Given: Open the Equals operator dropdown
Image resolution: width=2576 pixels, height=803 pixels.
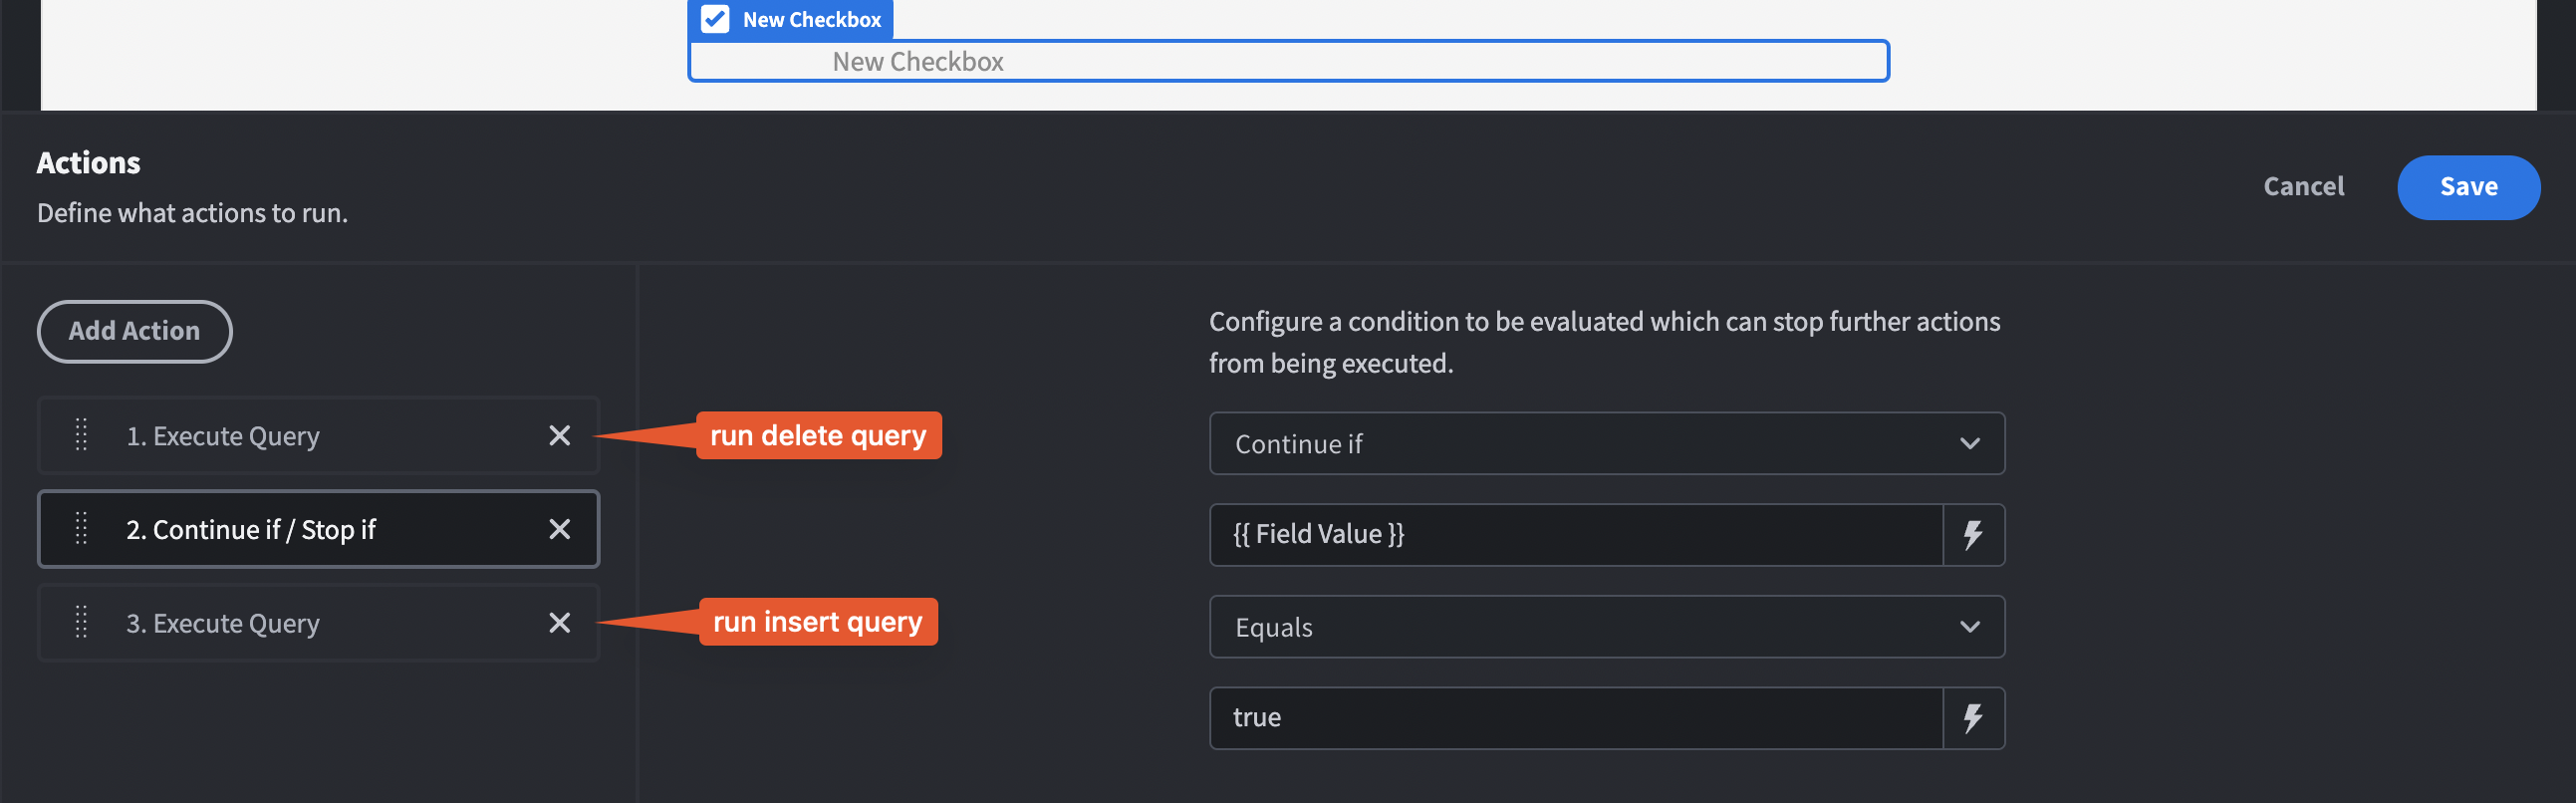Looking at the screenshot, I should (x=1606, y=626).
